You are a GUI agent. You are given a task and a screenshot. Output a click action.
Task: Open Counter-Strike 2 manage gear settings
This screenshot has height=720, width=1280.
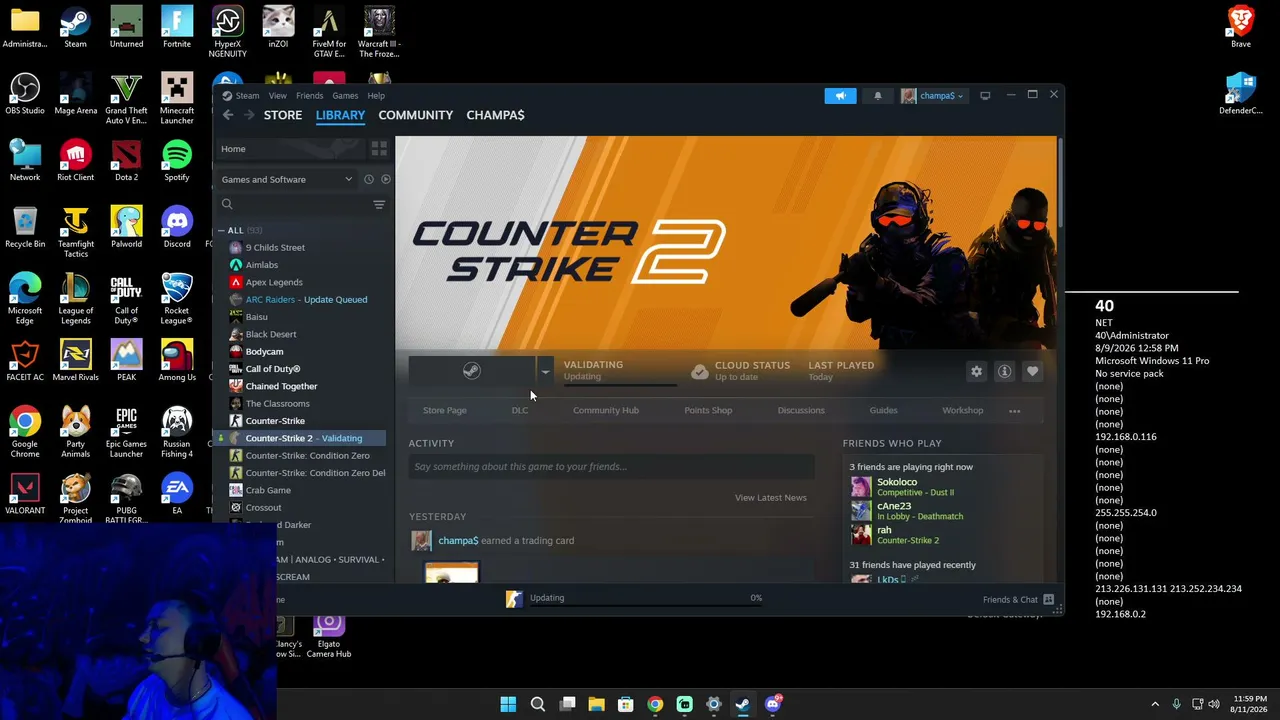point(976,371)
